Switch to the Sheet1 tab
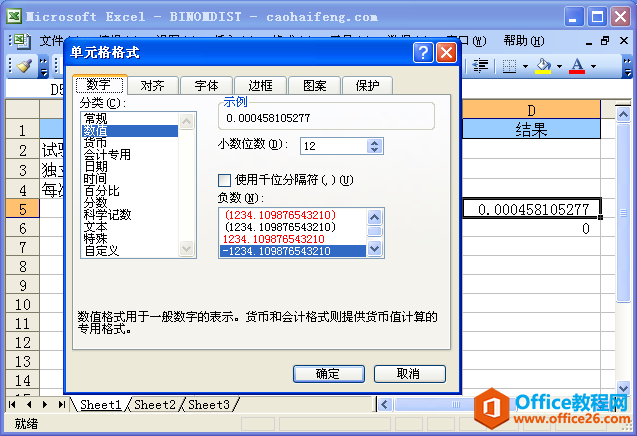This screenshot has width=637, height=436. 101,405
